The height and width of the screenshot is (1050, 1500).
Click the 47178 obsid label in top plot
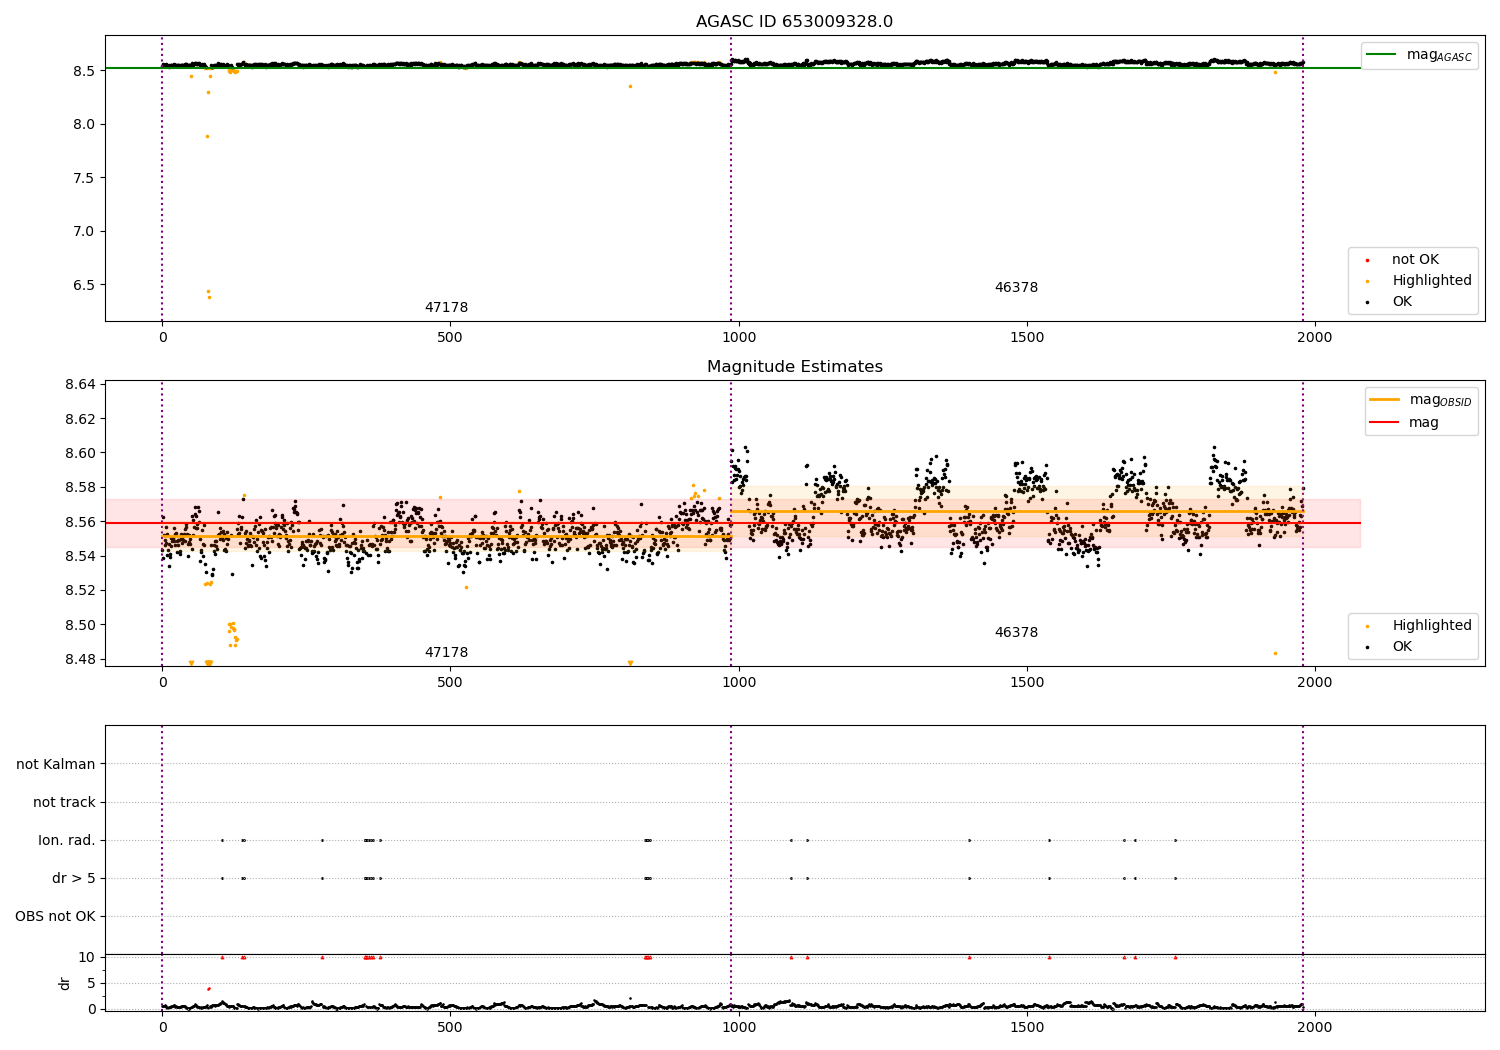[446, 308]
